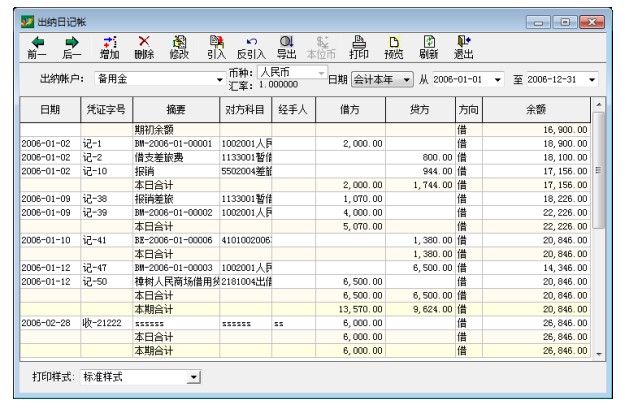Select voucher 记-47 cell
Screen dimensions: 629x405
coord(106,268)
